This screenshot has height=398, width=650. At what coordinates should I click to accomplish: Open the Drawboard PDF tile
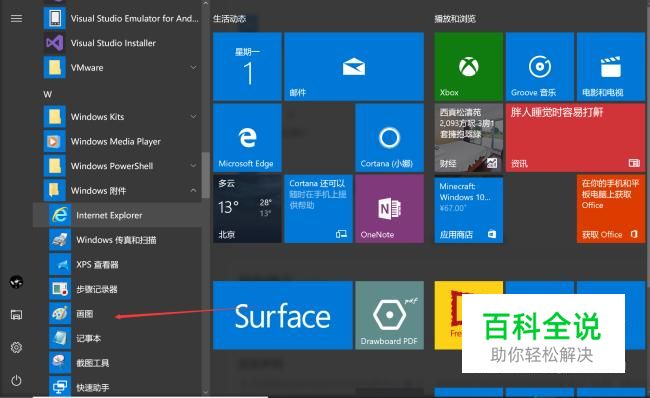click(389, 315)
